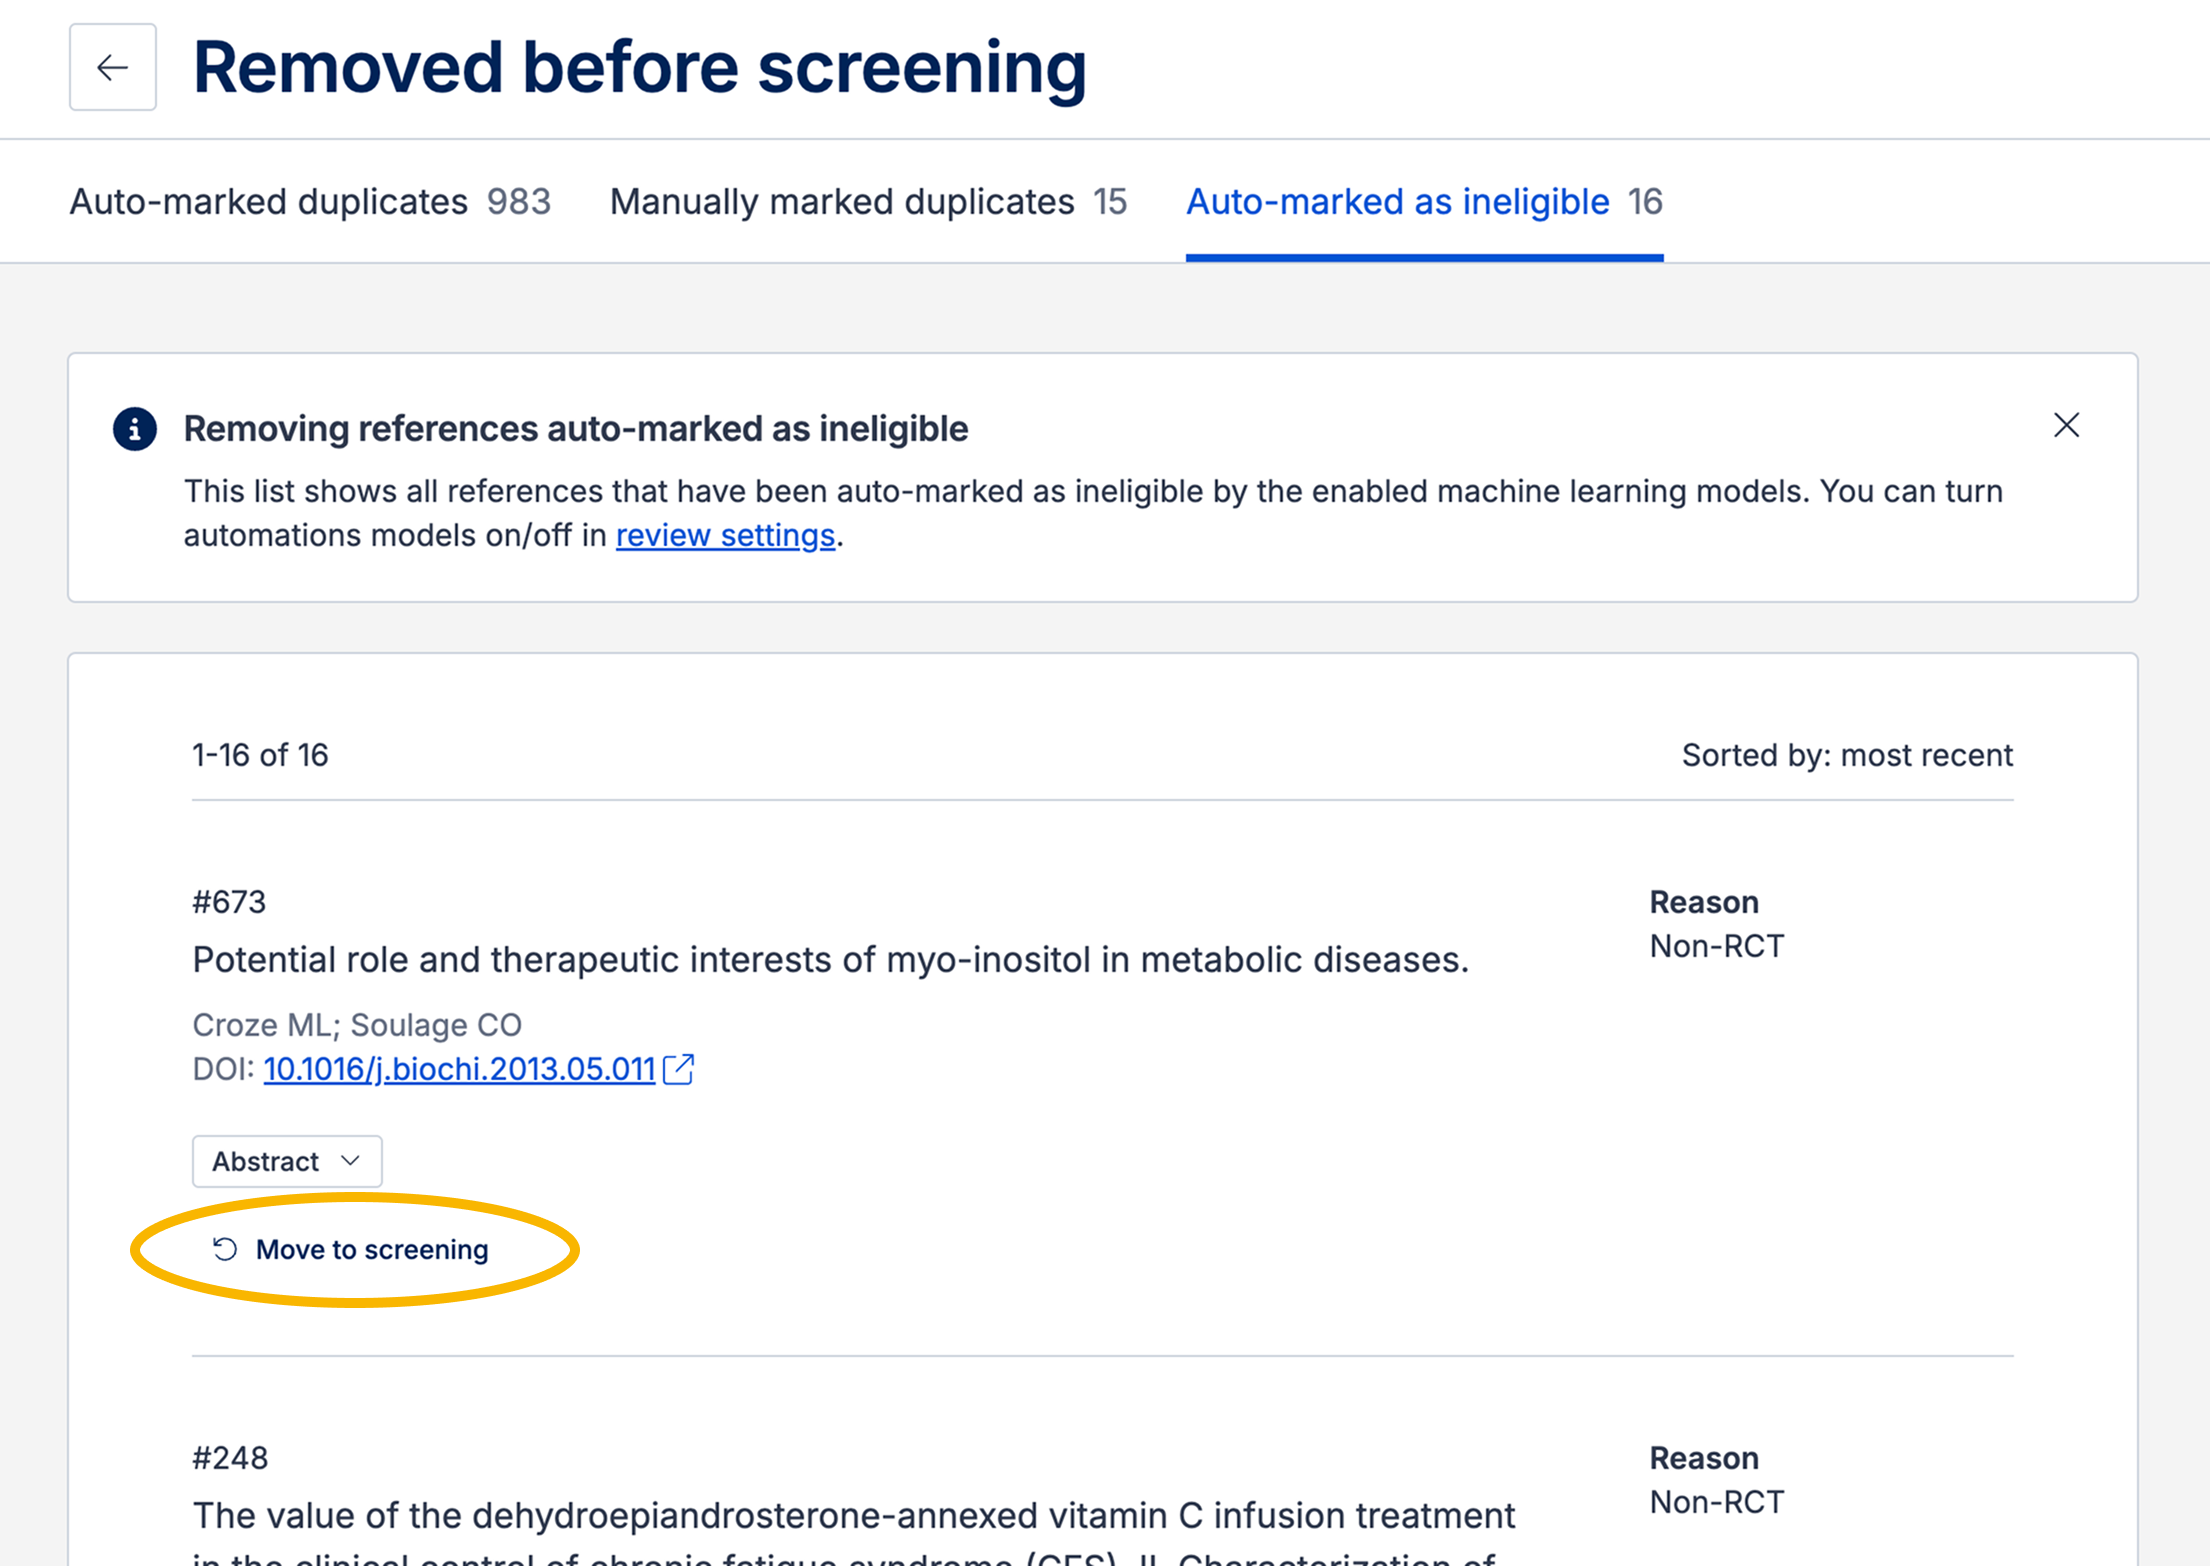Open the DOI via the external link icon

[679, 1069]
